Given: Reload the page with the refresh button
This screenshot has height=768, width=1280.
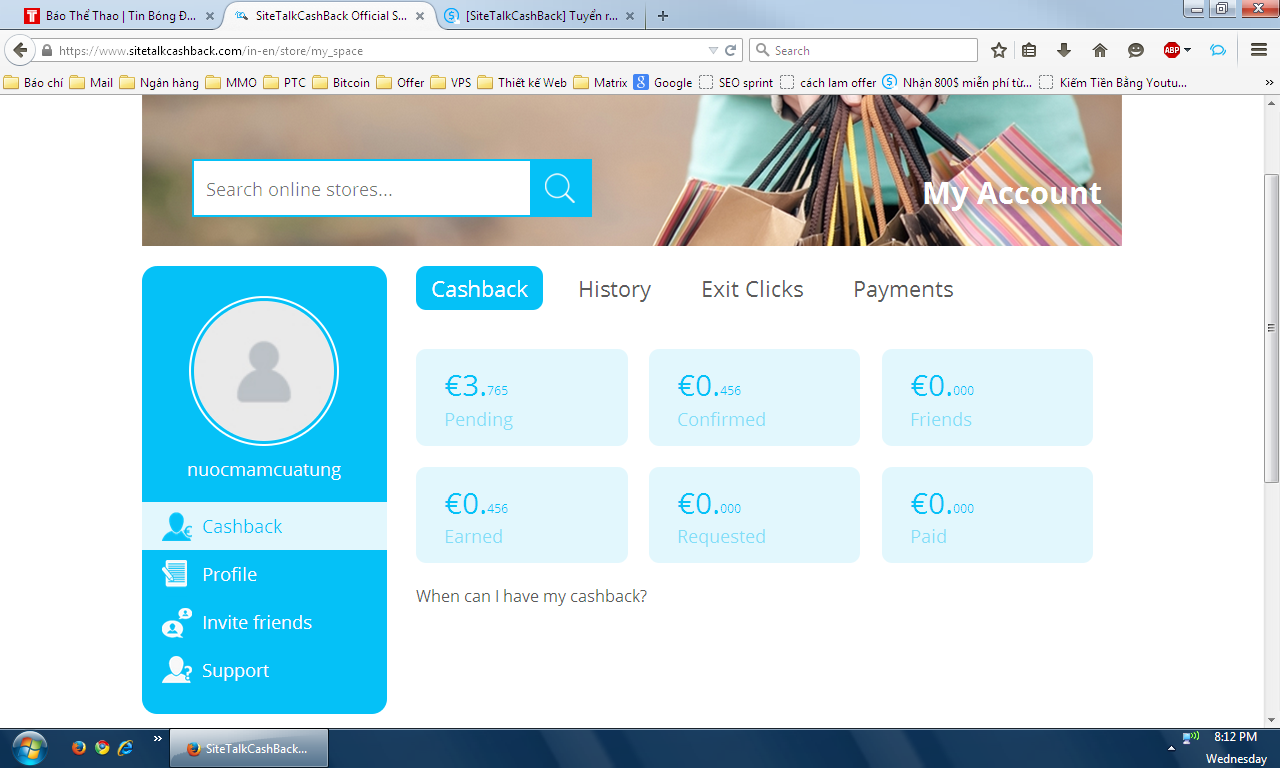Looking at the screenshot, I should click(731, 50).
